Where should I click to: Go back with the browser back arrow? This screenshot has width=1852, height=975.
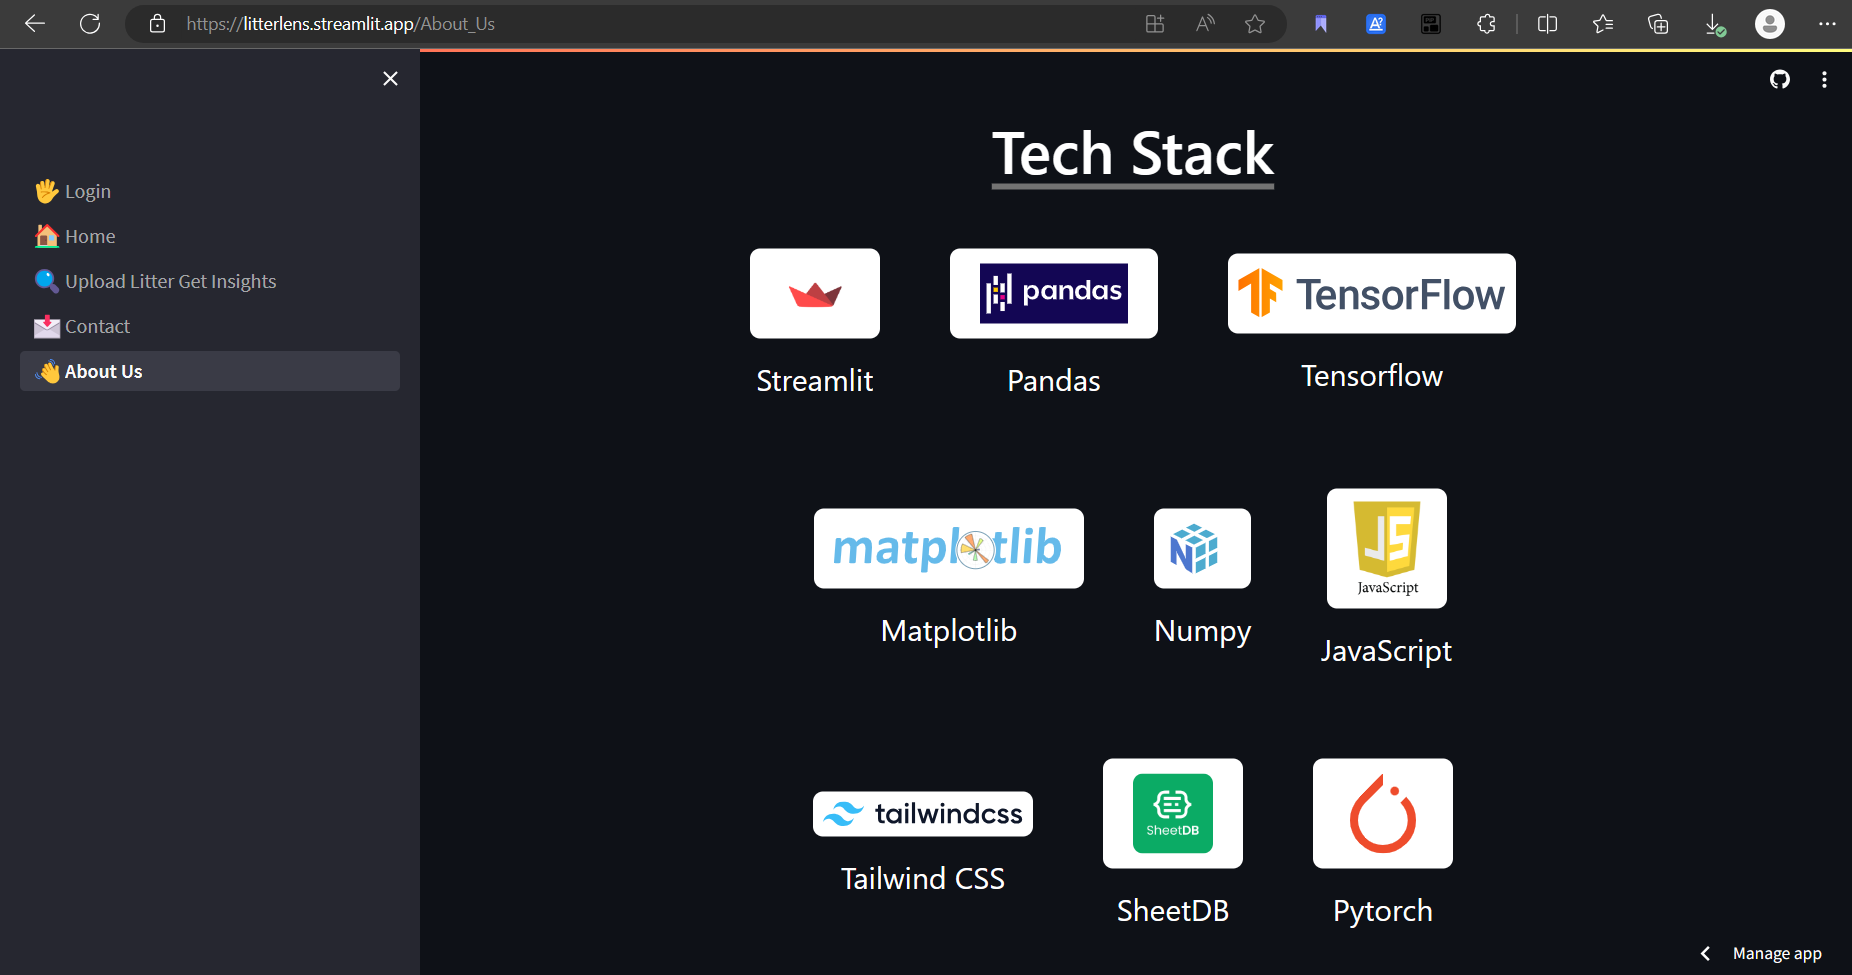tap(35, 23)
